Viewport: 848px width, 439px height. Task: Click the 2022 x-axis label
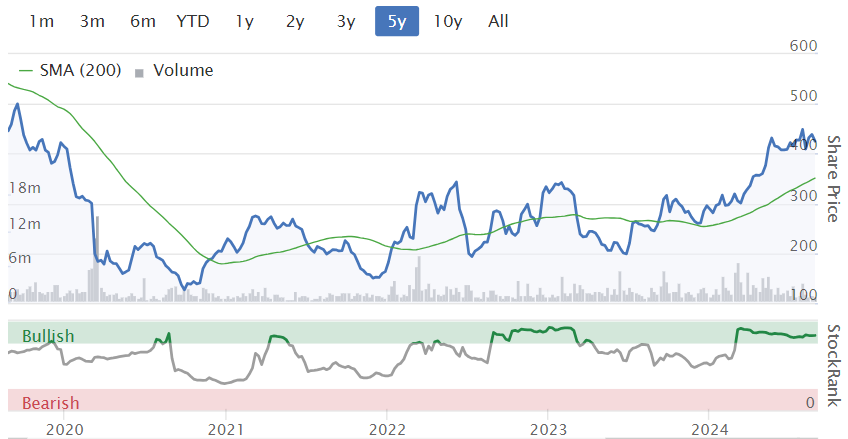coord(386,430)
